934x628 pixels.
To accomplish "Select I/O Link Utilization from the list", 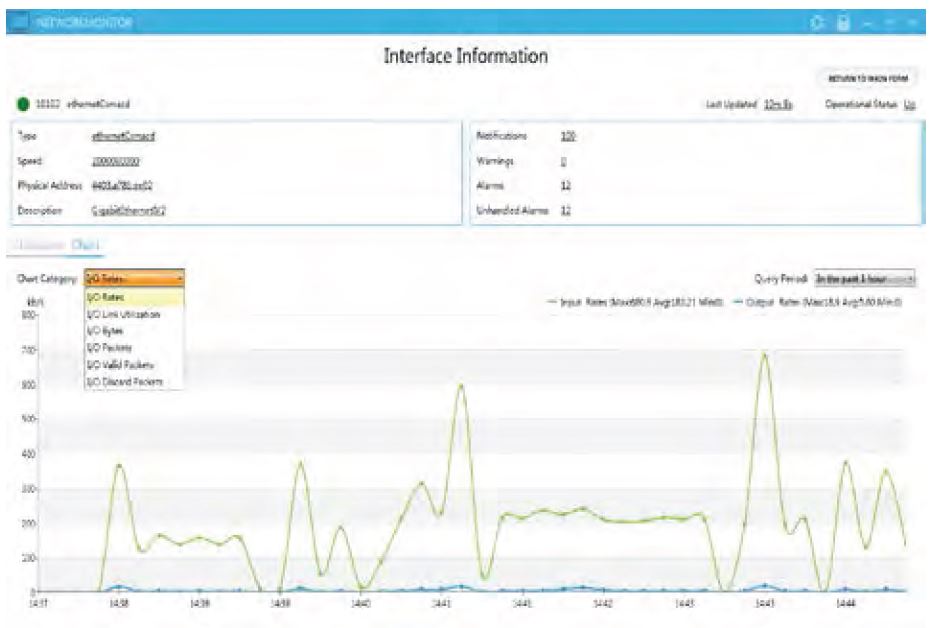I will [121, 313].
